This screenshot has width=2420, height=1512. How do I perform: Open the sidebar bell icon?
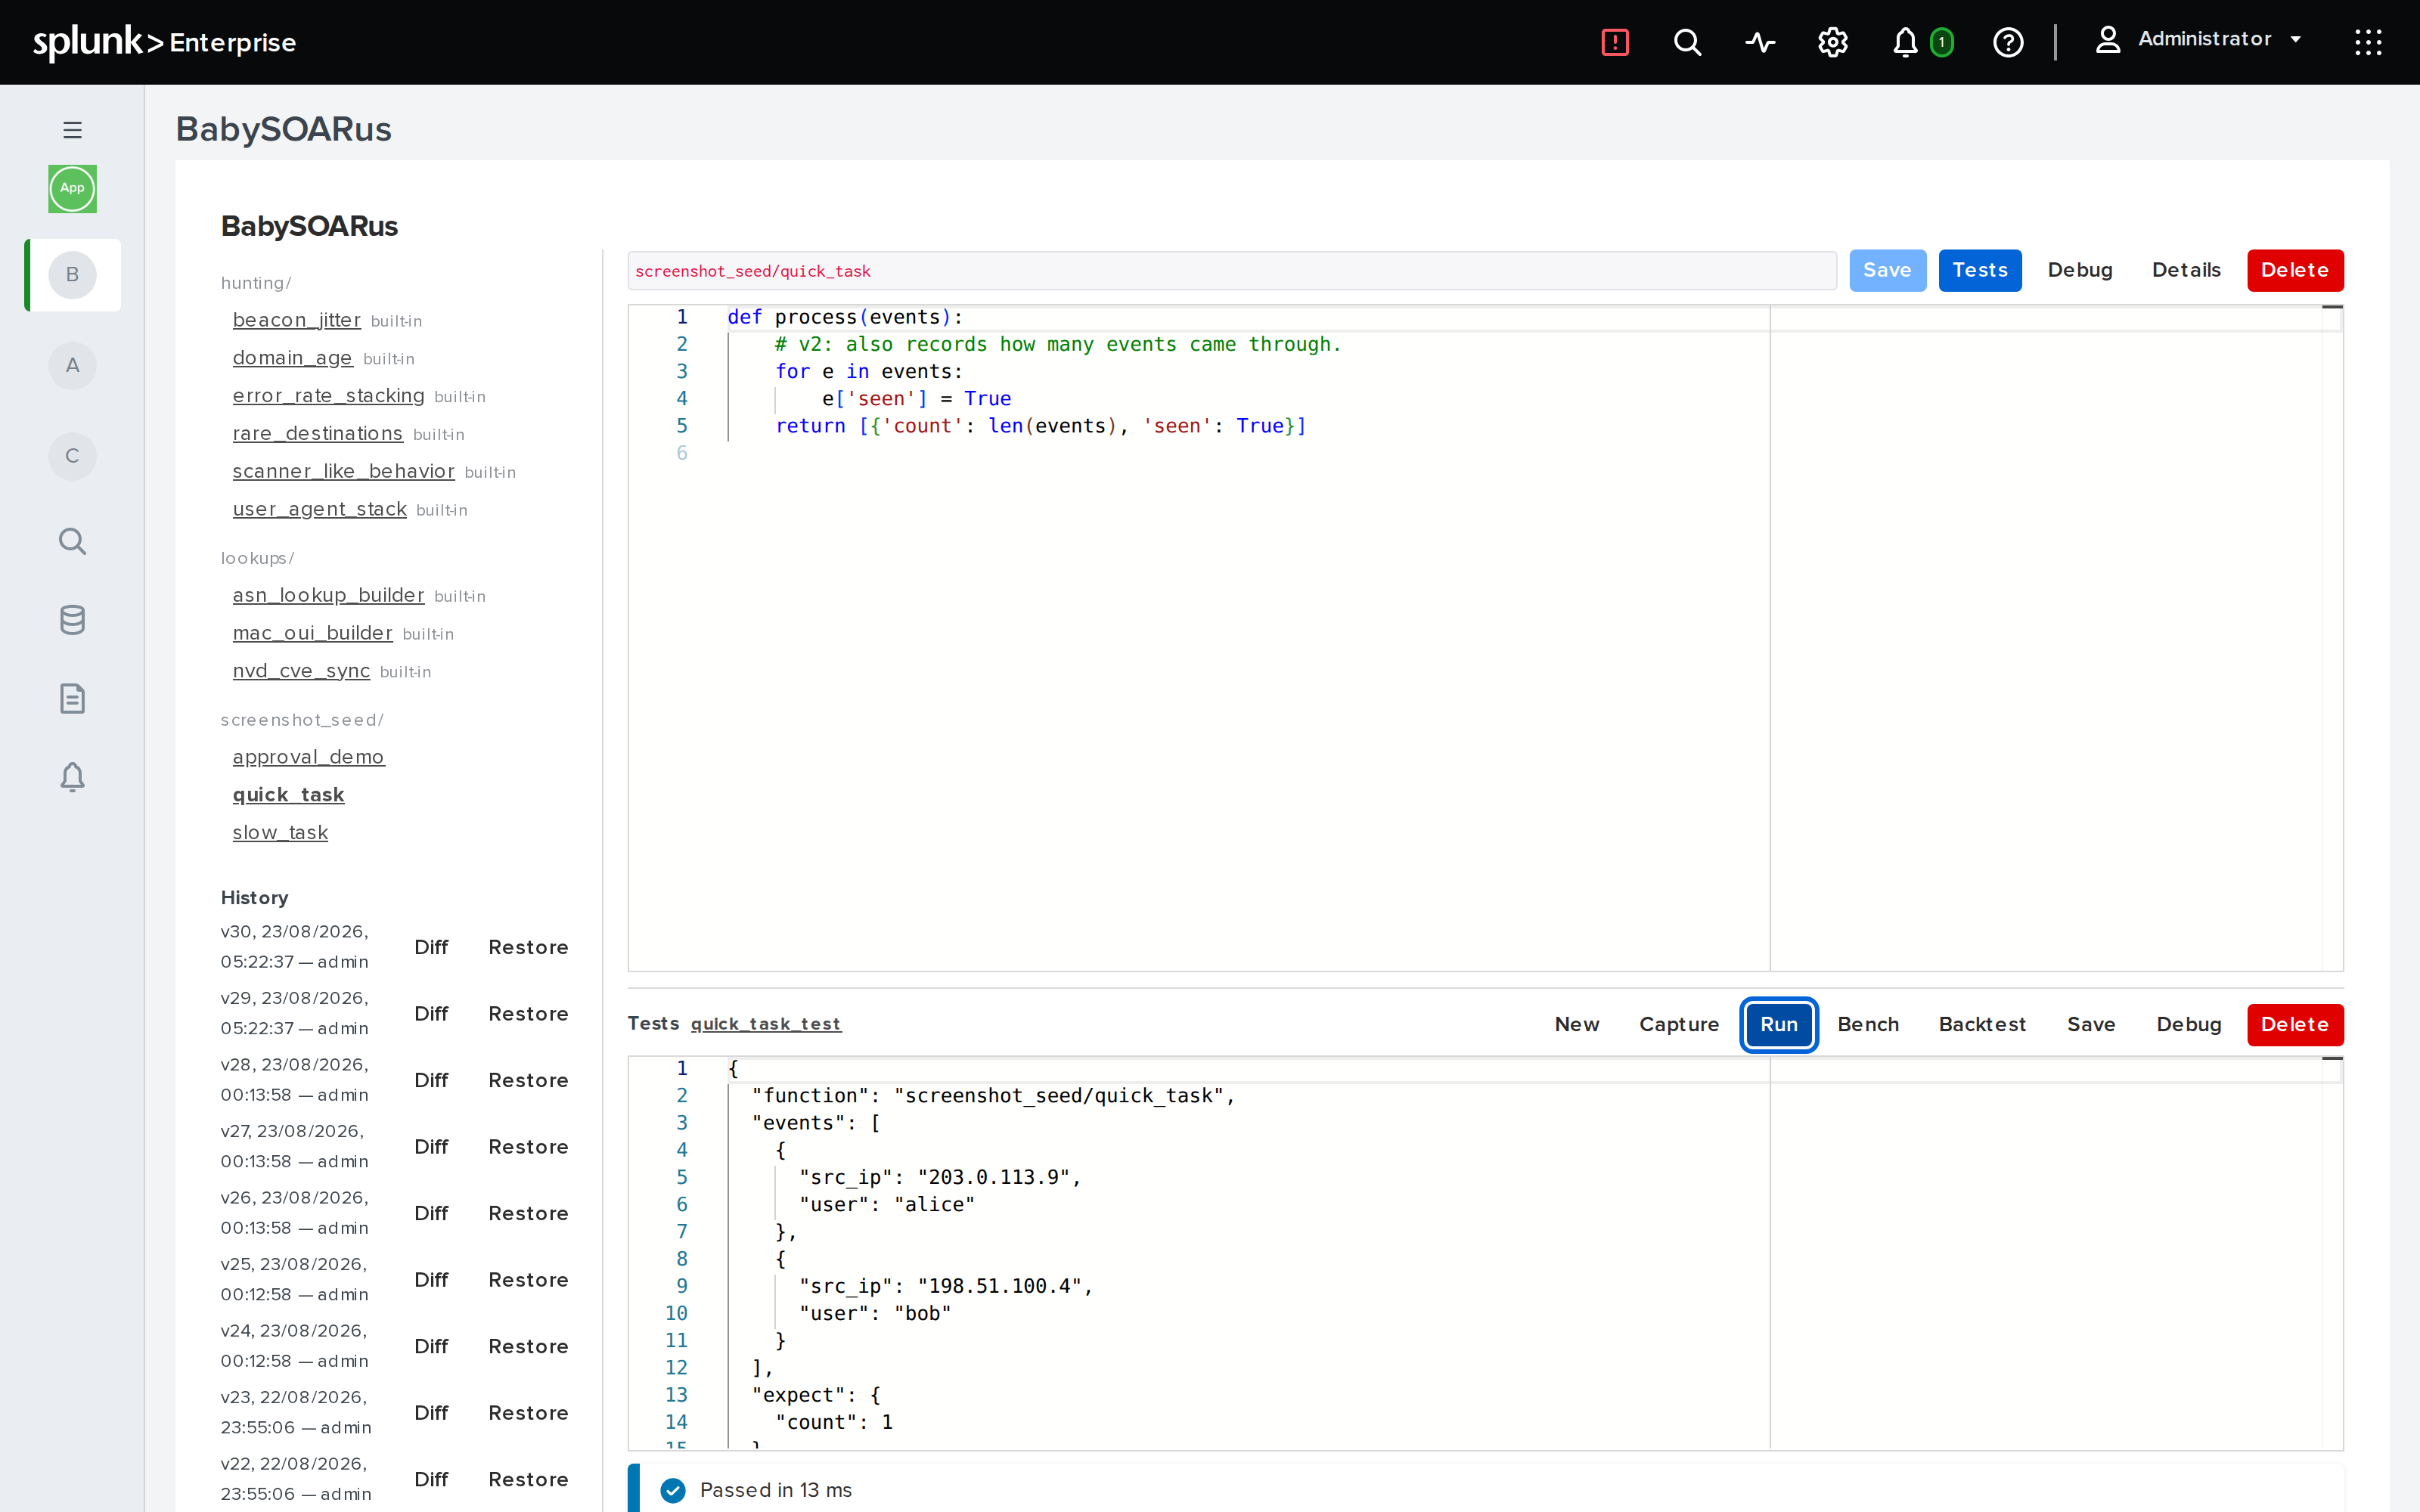[x=72, y=777]
